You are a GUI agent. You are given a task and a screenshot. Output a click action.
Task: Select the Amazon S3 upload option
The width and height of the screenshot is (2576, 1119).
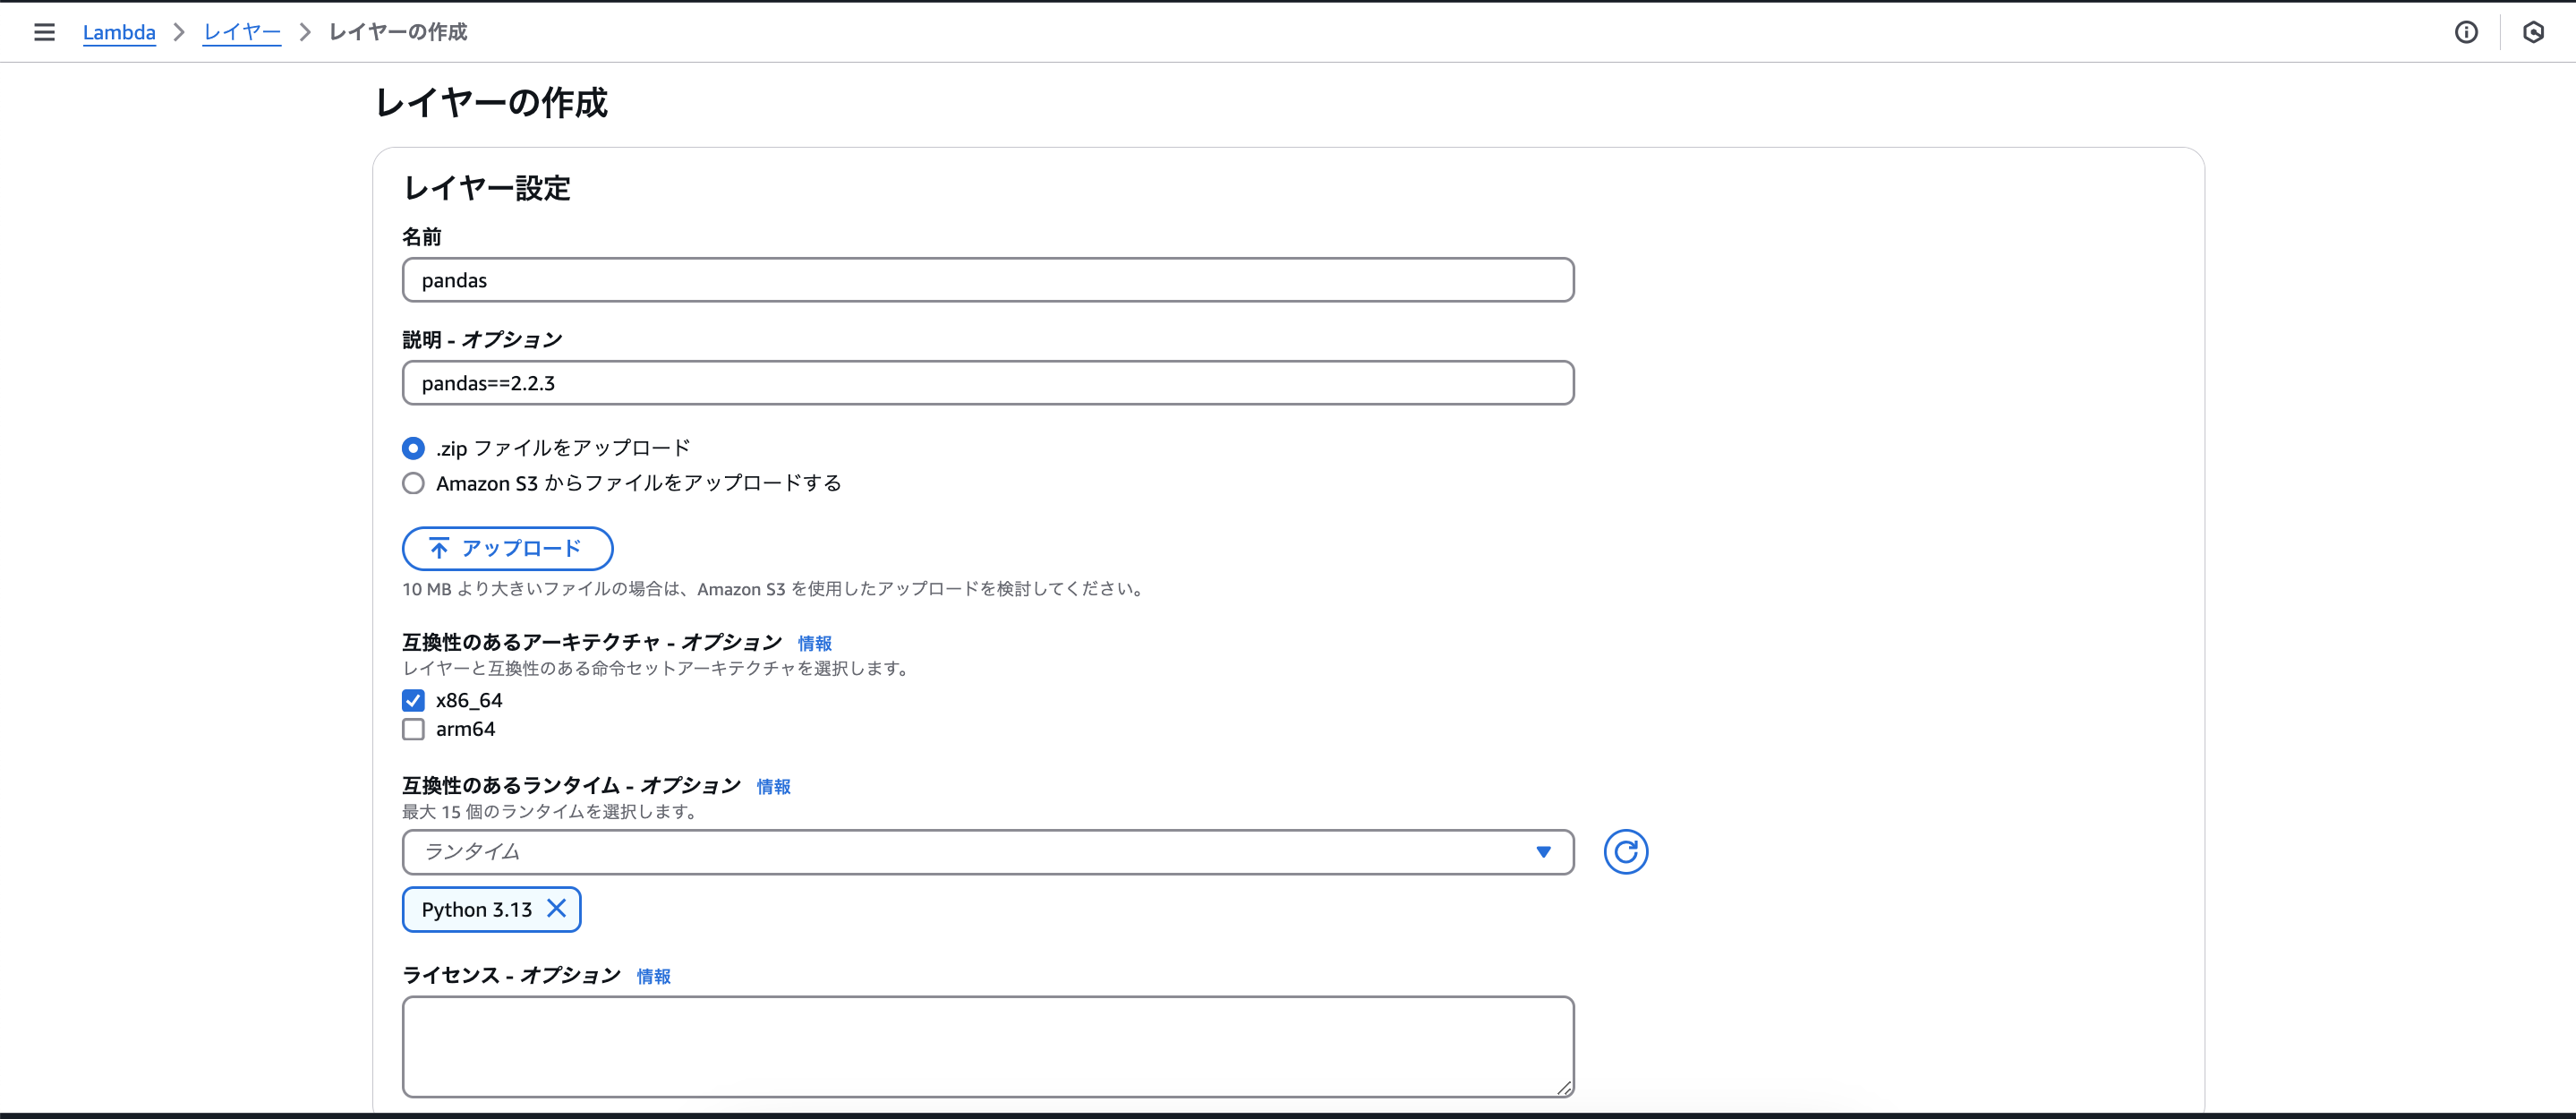[413, 483]
